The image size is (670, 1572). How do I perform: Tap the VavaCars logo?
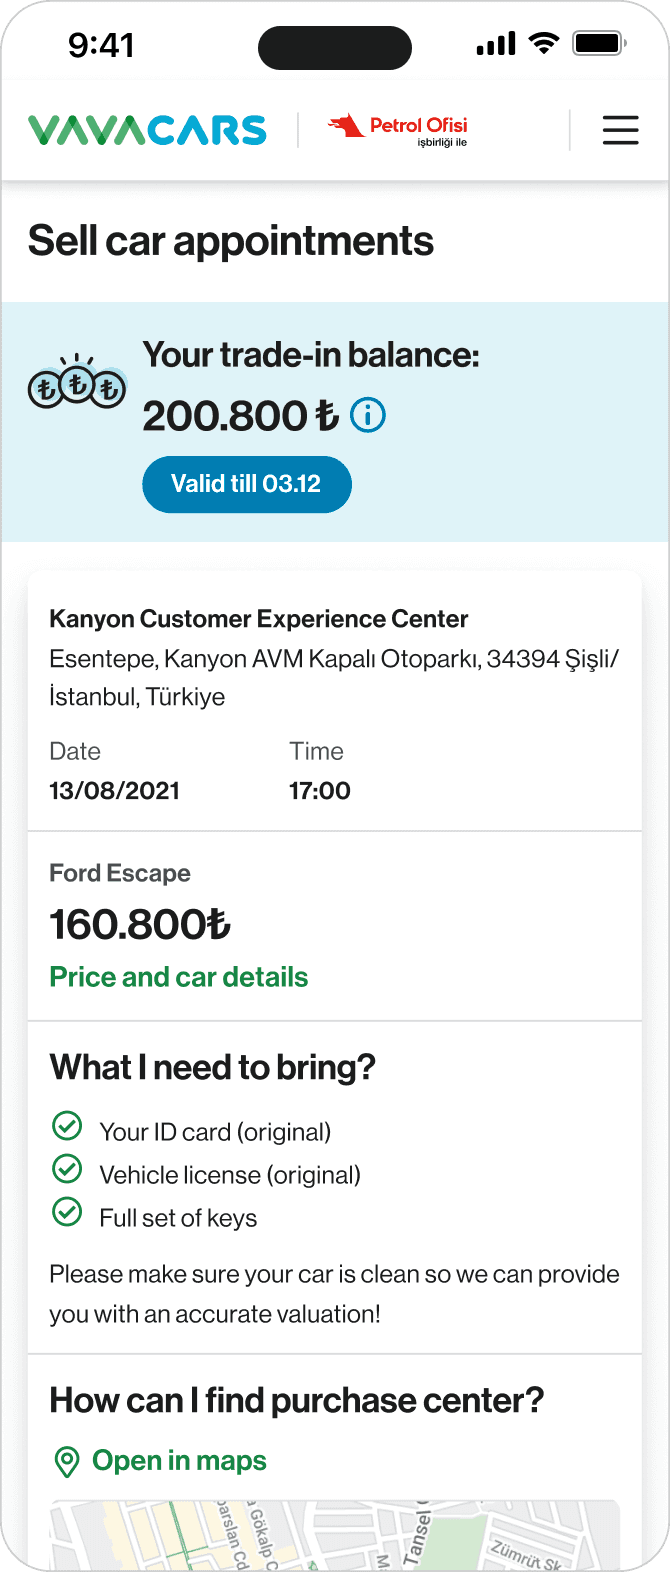click(147, 130)
